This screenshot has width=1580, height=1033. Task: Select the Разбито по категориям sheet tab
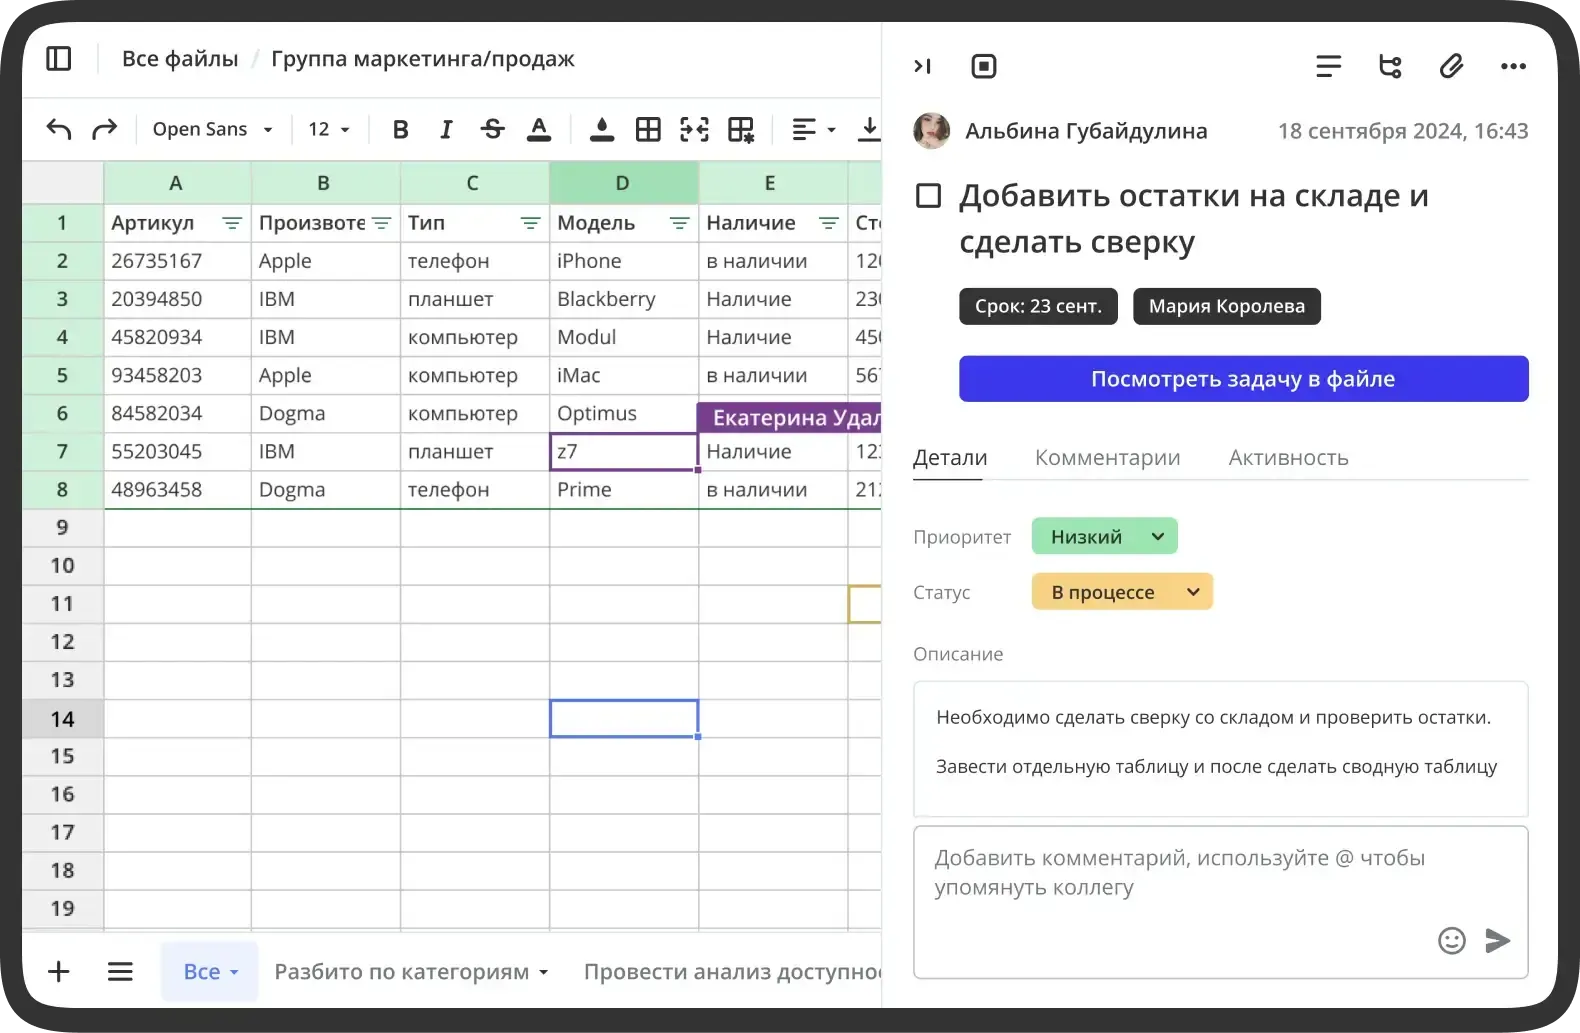point(411,971)
